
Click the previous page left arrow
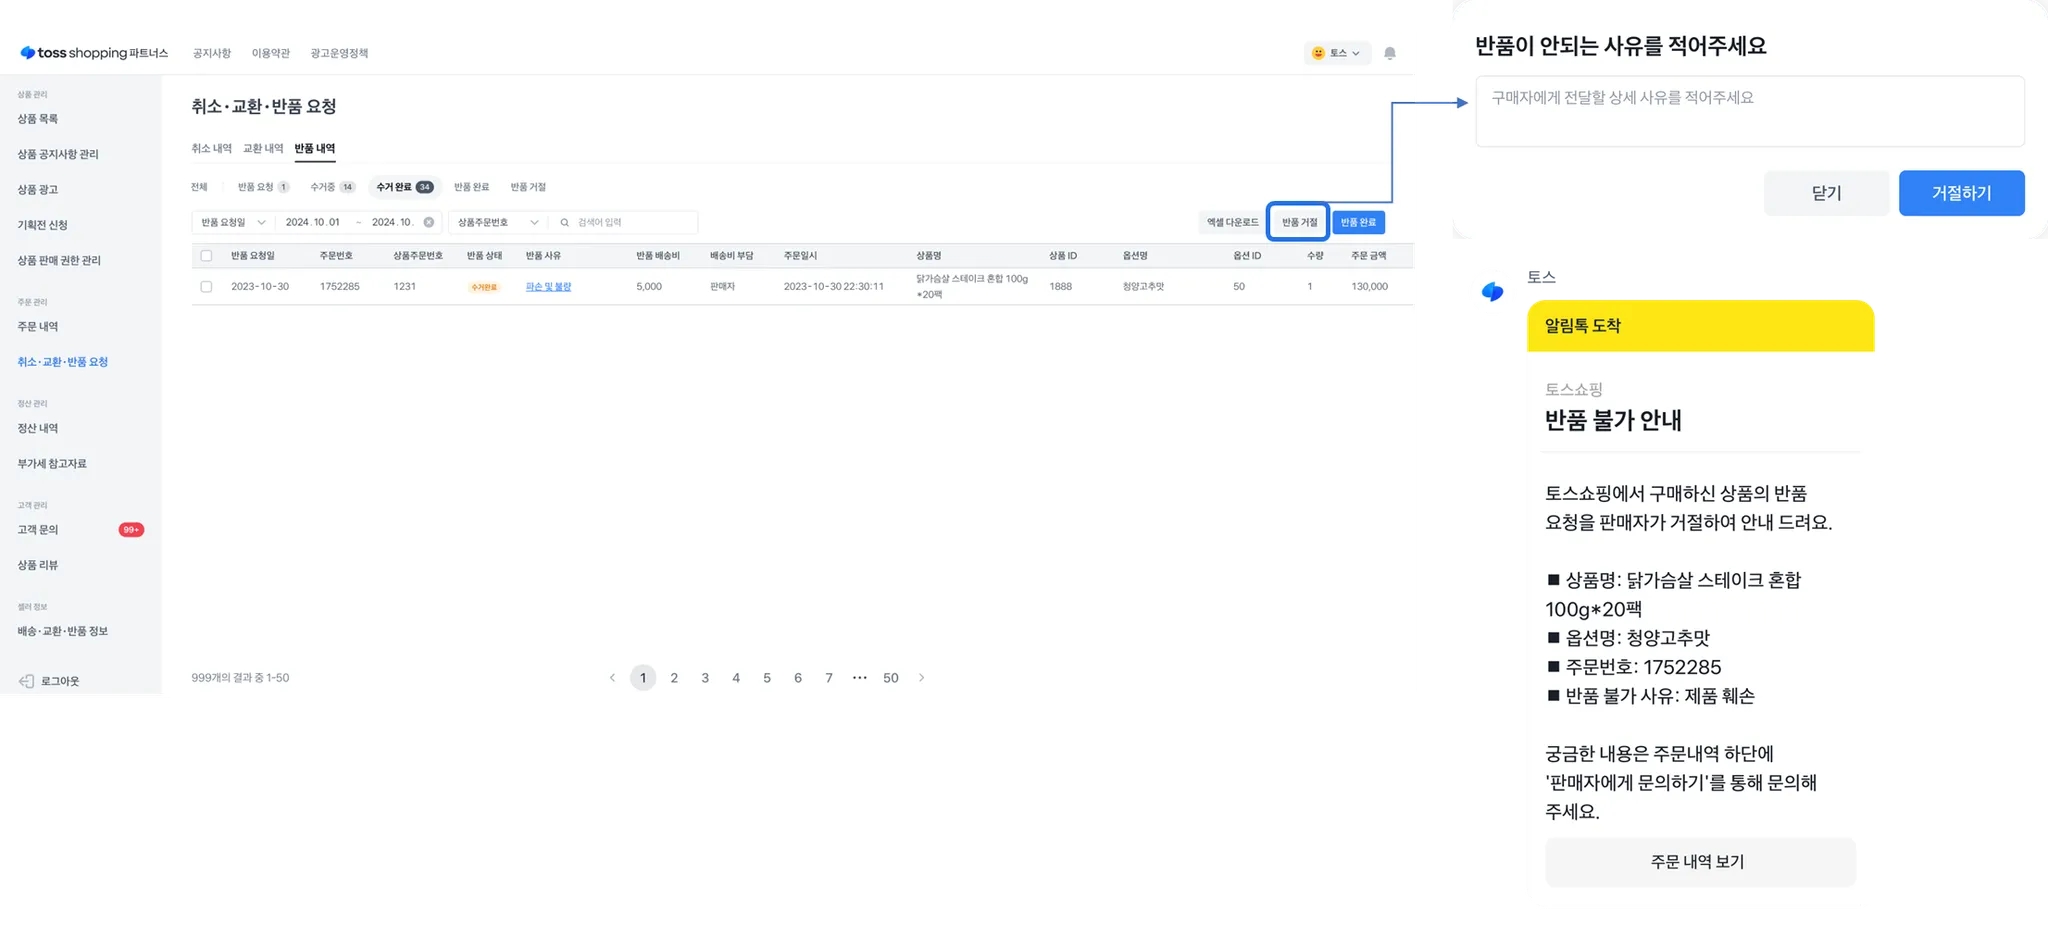612,678
